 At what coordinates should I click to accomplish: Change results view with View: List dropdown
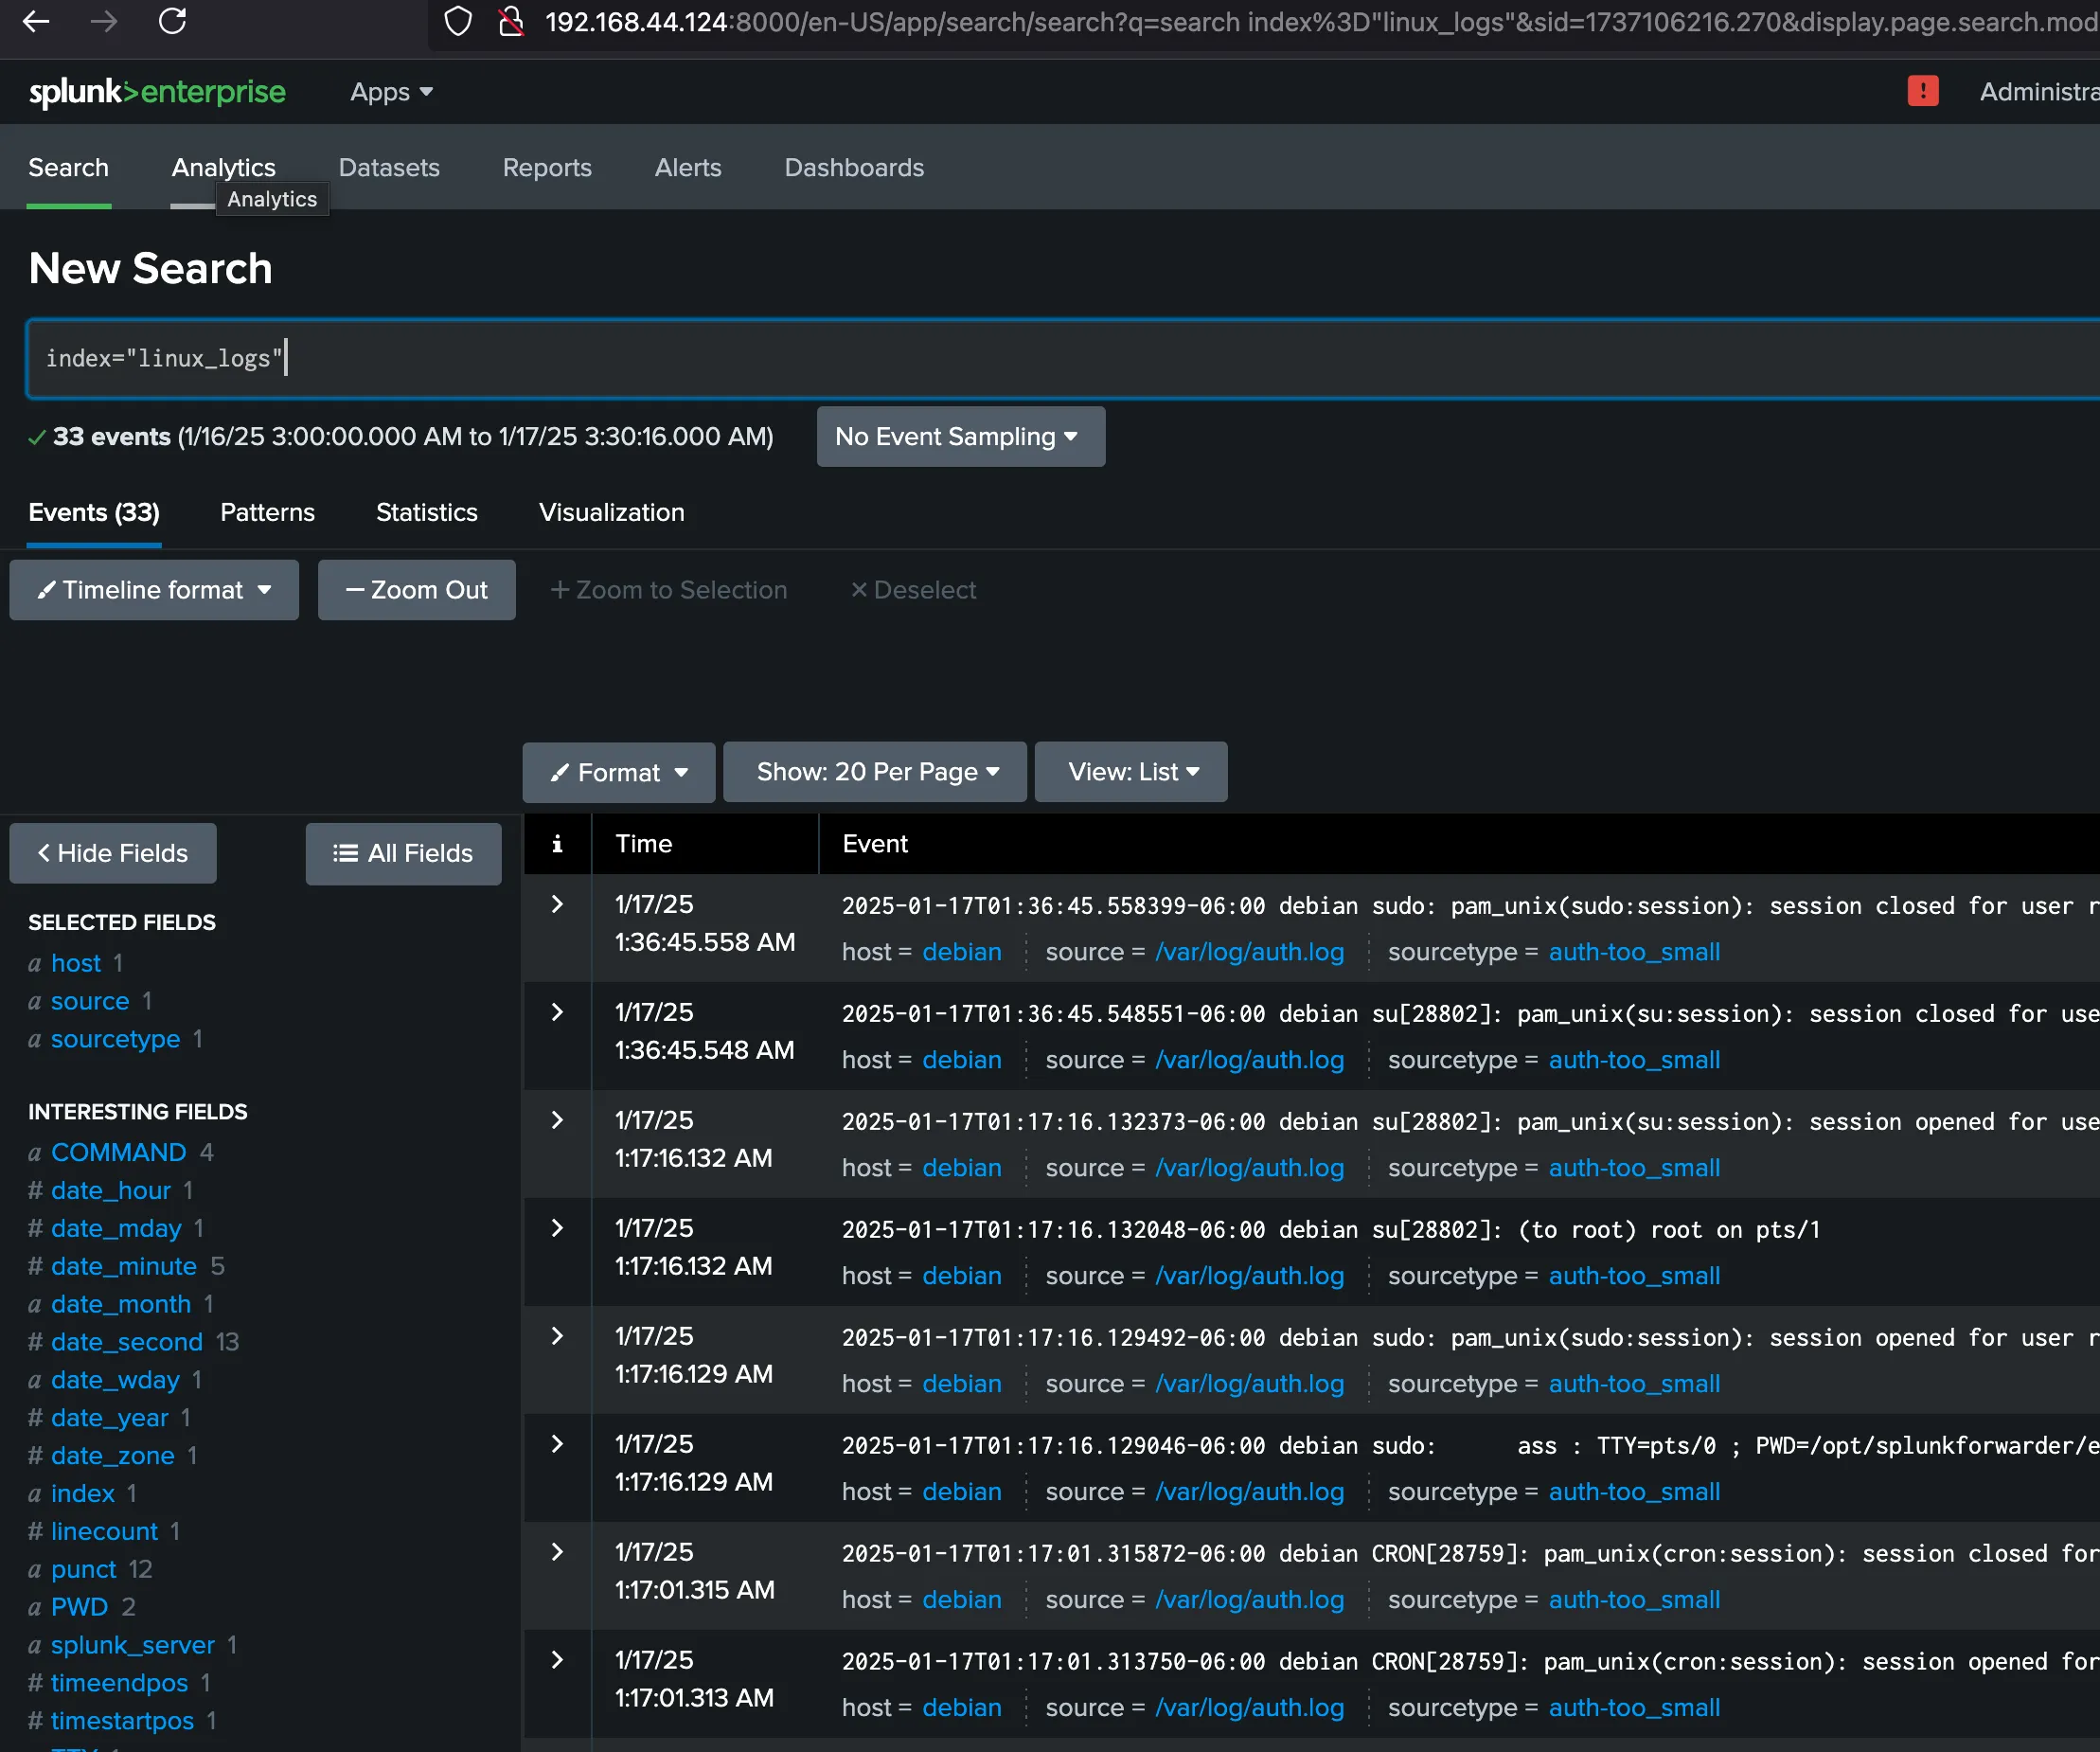pos(1130,772)
